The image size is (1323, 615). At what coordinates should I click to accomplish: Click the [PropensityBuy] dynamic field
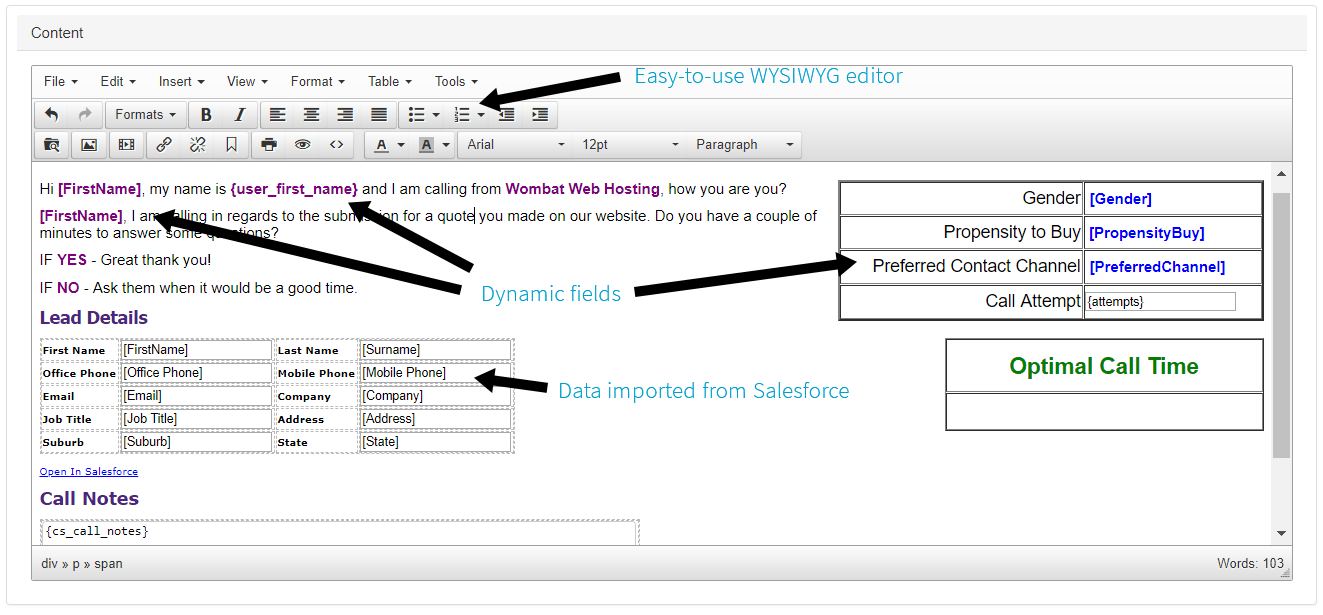pos(1147,233)
